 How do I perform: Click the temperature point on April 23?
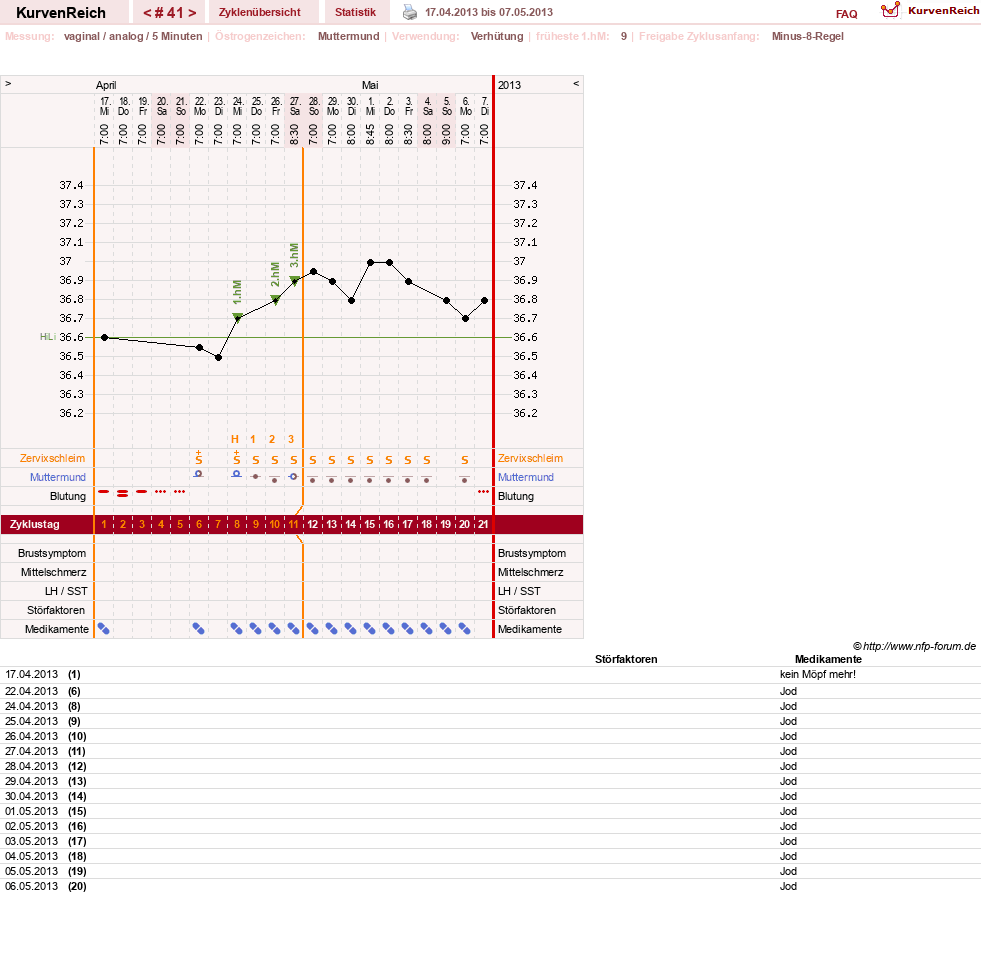[218, 357]
